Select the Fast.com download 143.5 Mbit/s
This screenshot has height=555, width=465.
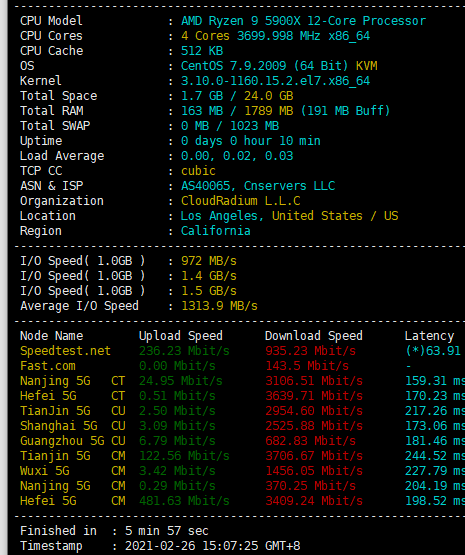[x=307, y=366]
